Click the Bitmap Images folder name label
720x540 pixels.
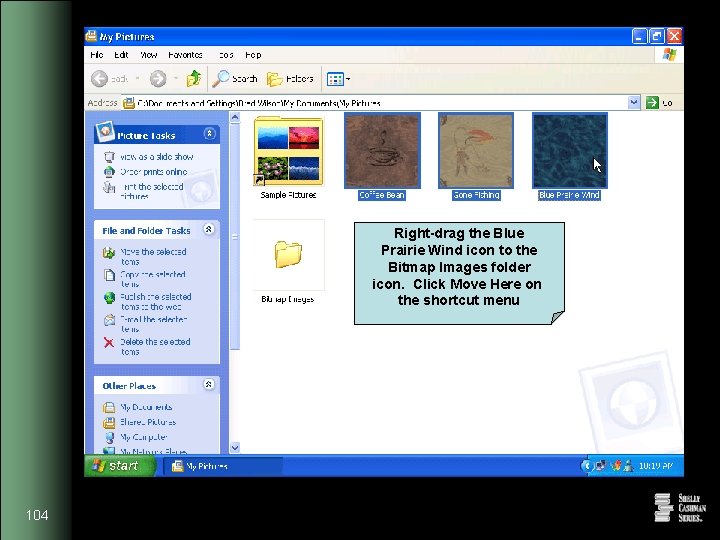[x=288, y=299]
